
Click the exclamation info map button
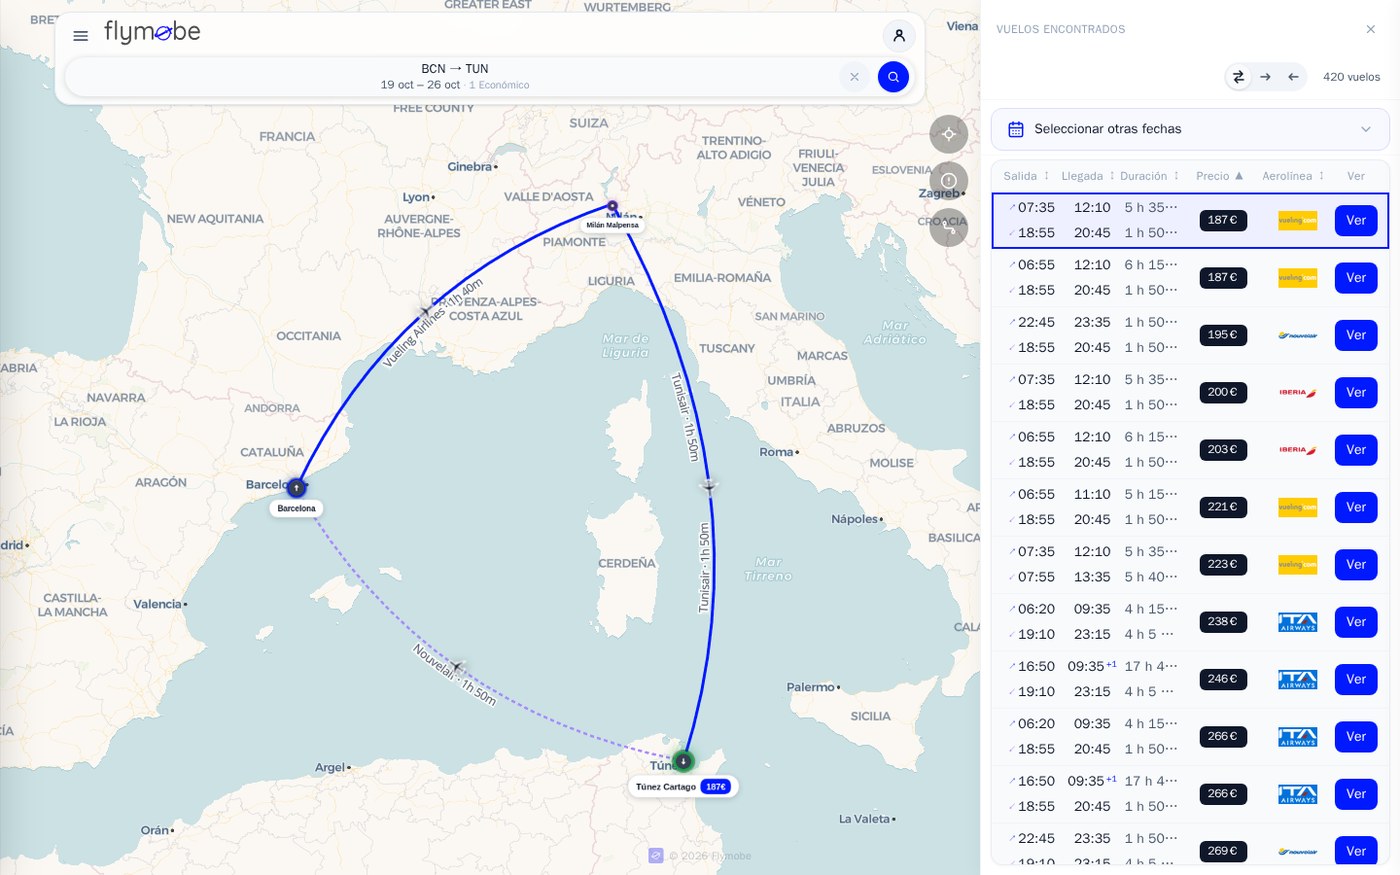(949, 181)
